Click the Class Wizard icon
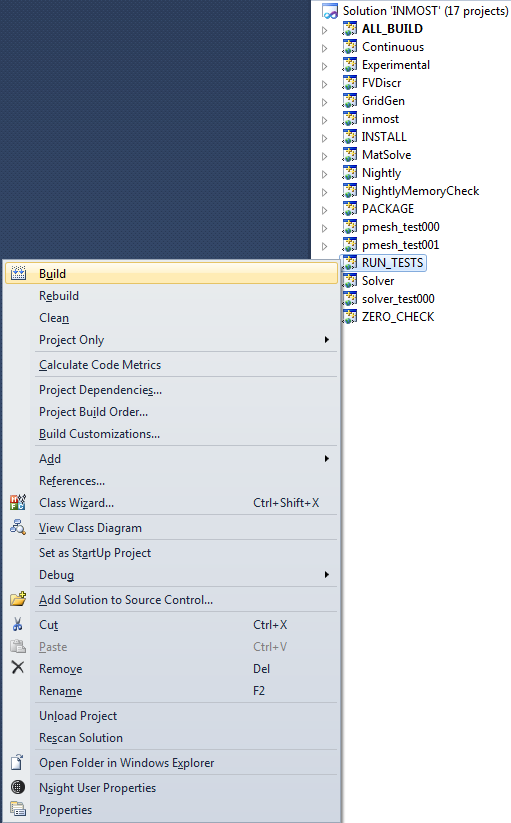511x823 pixels. (x=18, y=502)
